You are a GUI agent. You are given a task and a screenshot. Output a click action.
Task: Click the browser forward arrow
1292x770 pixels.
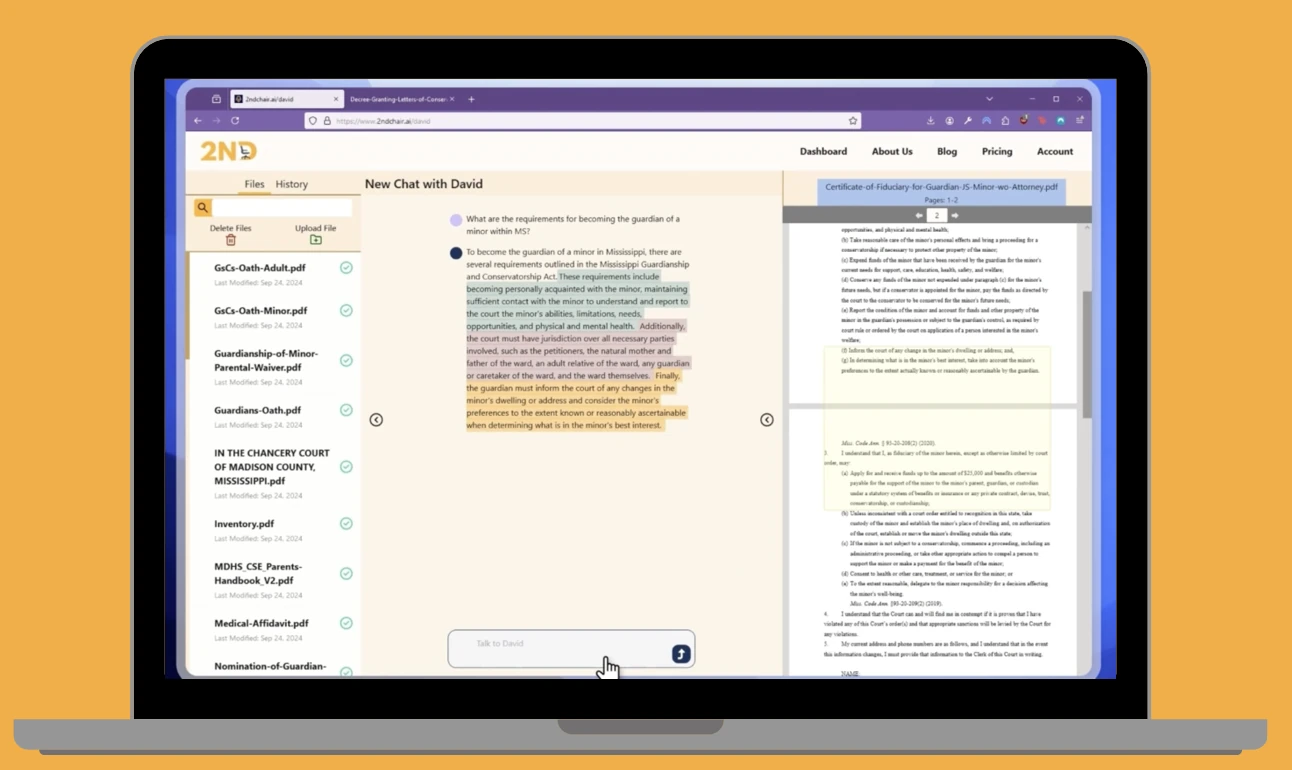(x=216, y=120)
